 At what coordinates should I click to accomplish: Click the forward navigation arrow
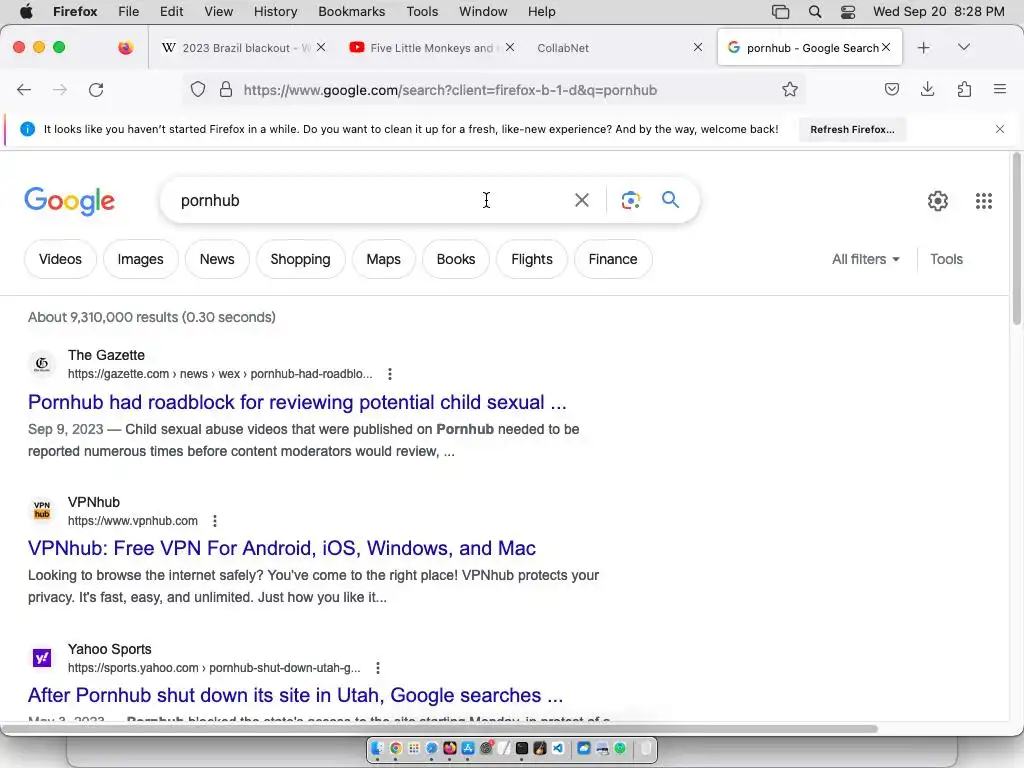(x=59, y=90)
